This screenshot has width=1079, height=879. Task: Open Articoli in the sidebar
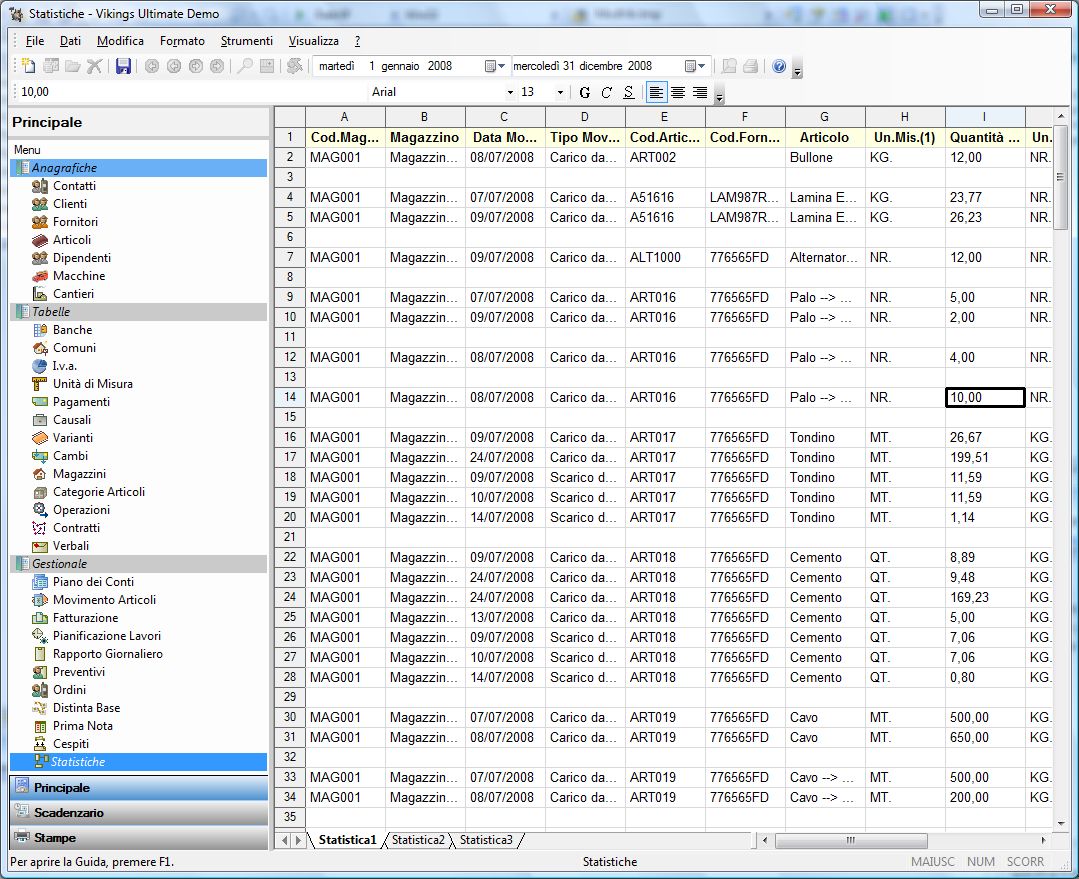(x=72, y=240)
